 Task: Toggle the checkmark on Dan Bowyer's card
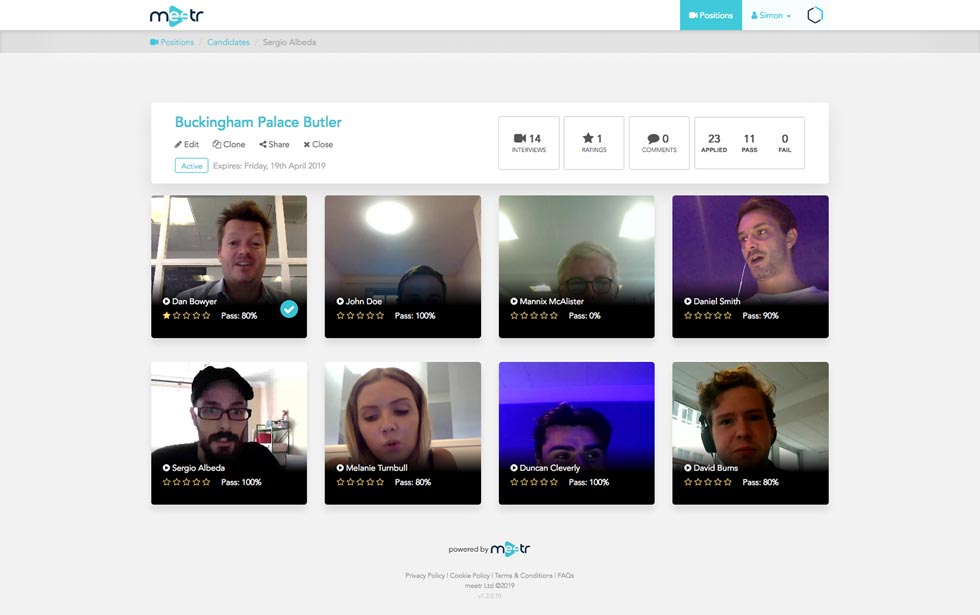pos(289,309)
